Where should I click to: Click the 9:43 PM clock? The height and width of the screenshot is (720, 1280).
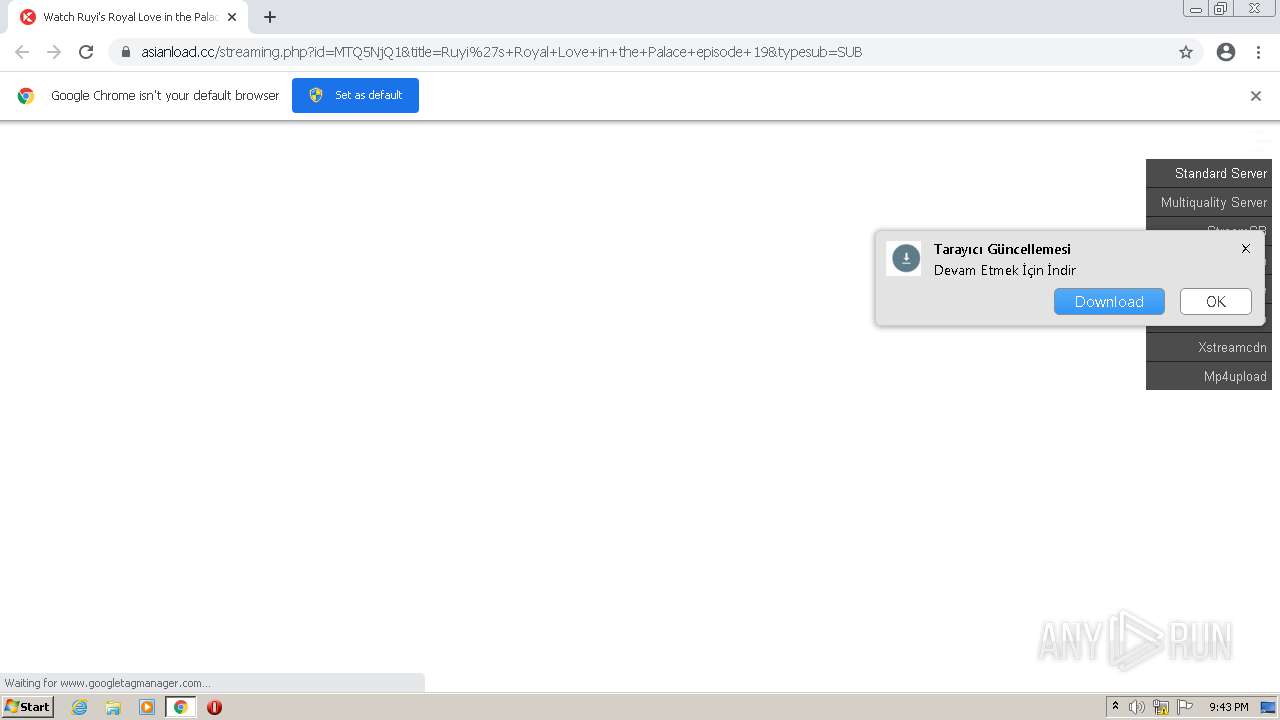(1228, 707)
